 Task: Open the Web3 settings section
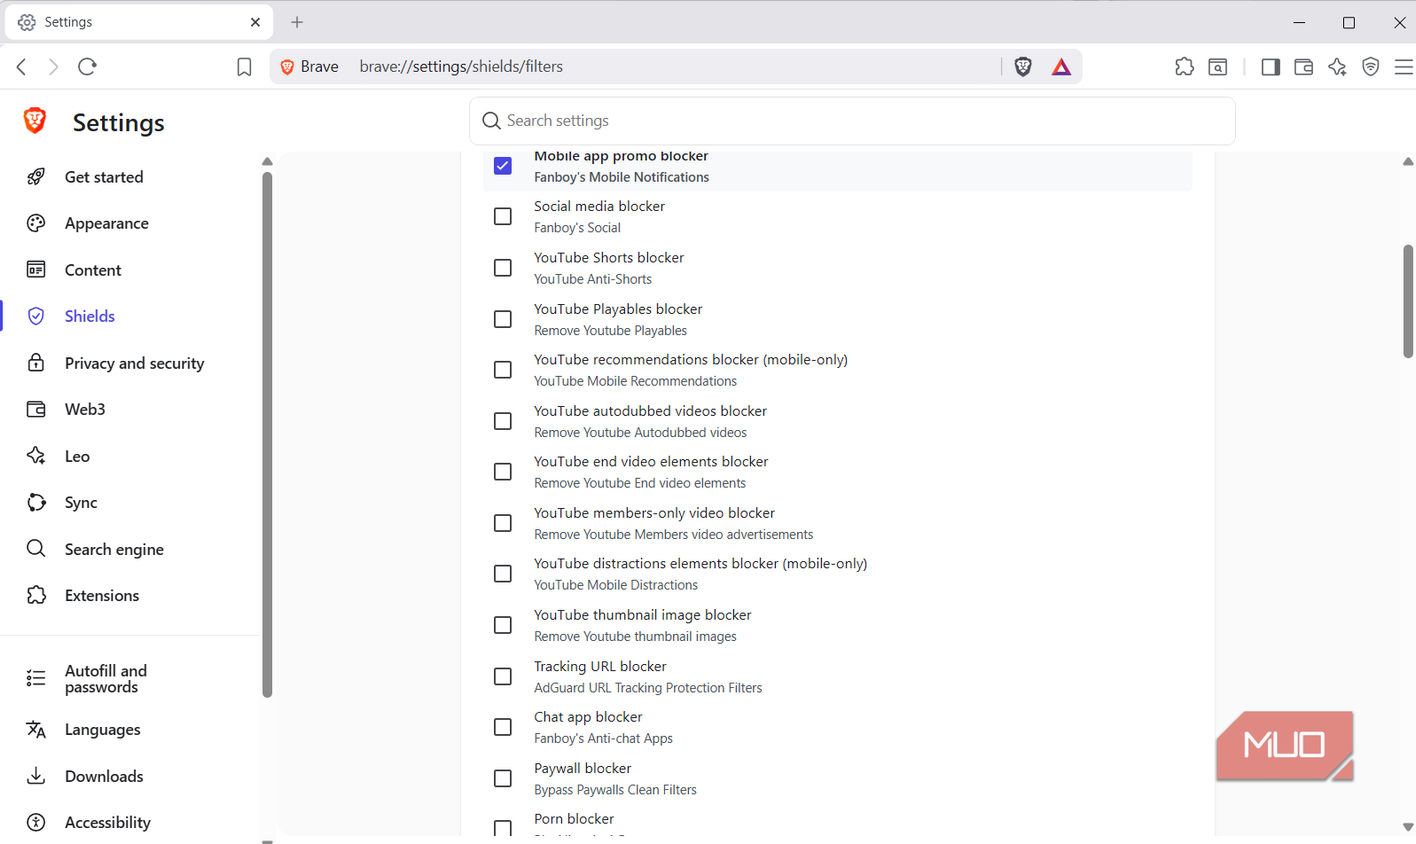click(x=85, y=409)
